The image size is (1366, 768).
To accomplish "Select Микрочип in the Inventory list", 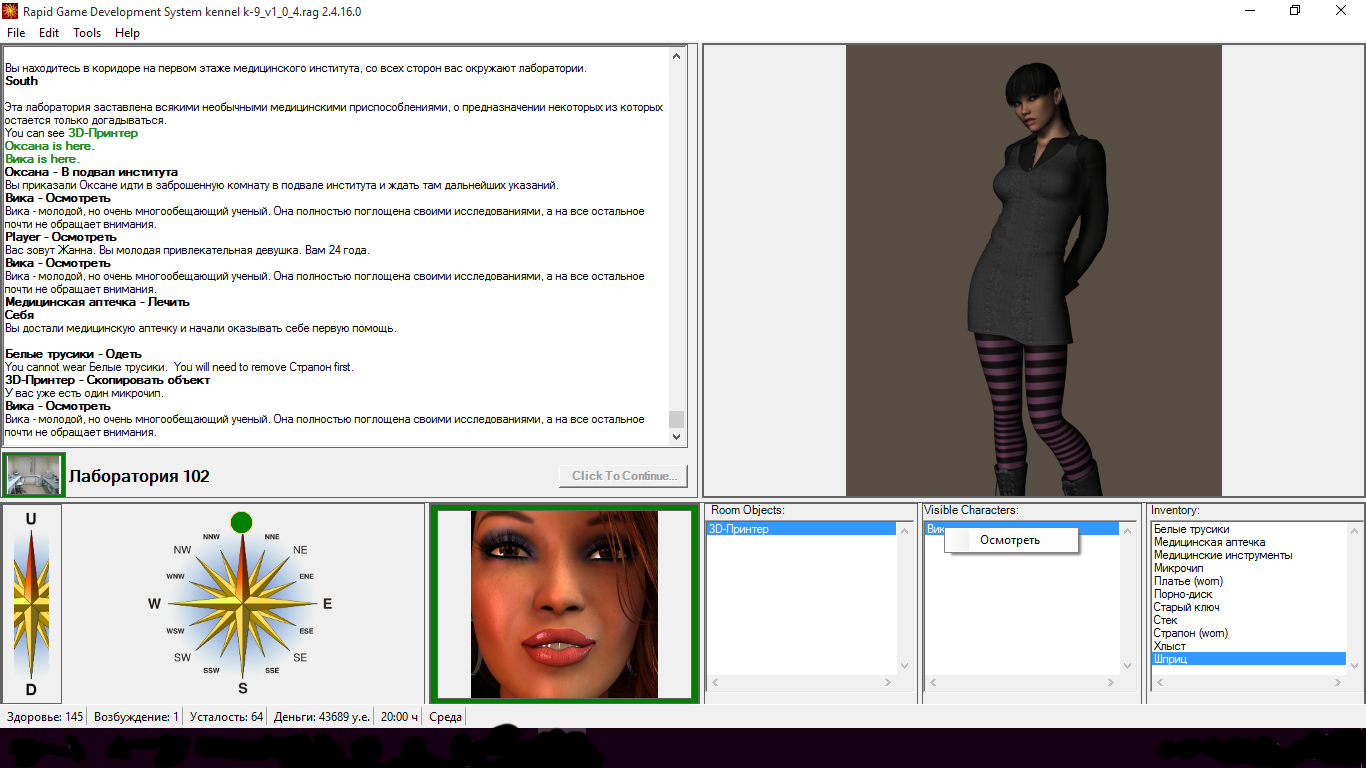I will click(1178, 568).
